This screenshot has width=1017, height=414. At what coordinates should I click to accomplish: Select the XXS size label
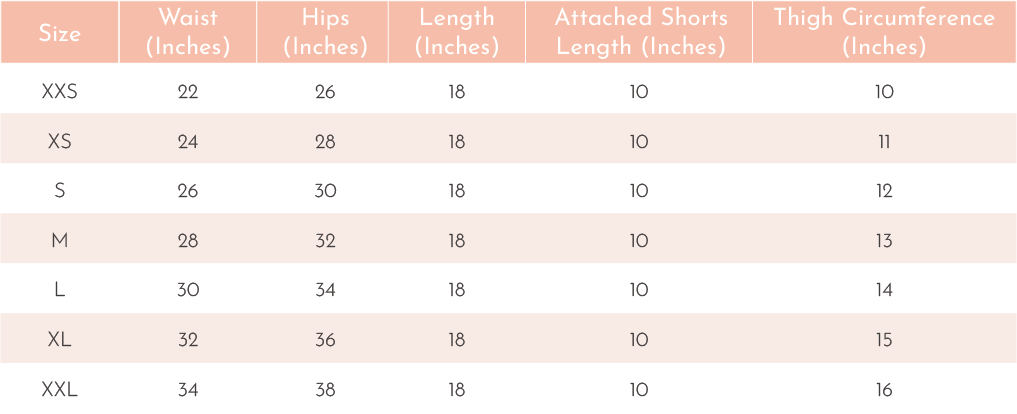tap(59, 92)
